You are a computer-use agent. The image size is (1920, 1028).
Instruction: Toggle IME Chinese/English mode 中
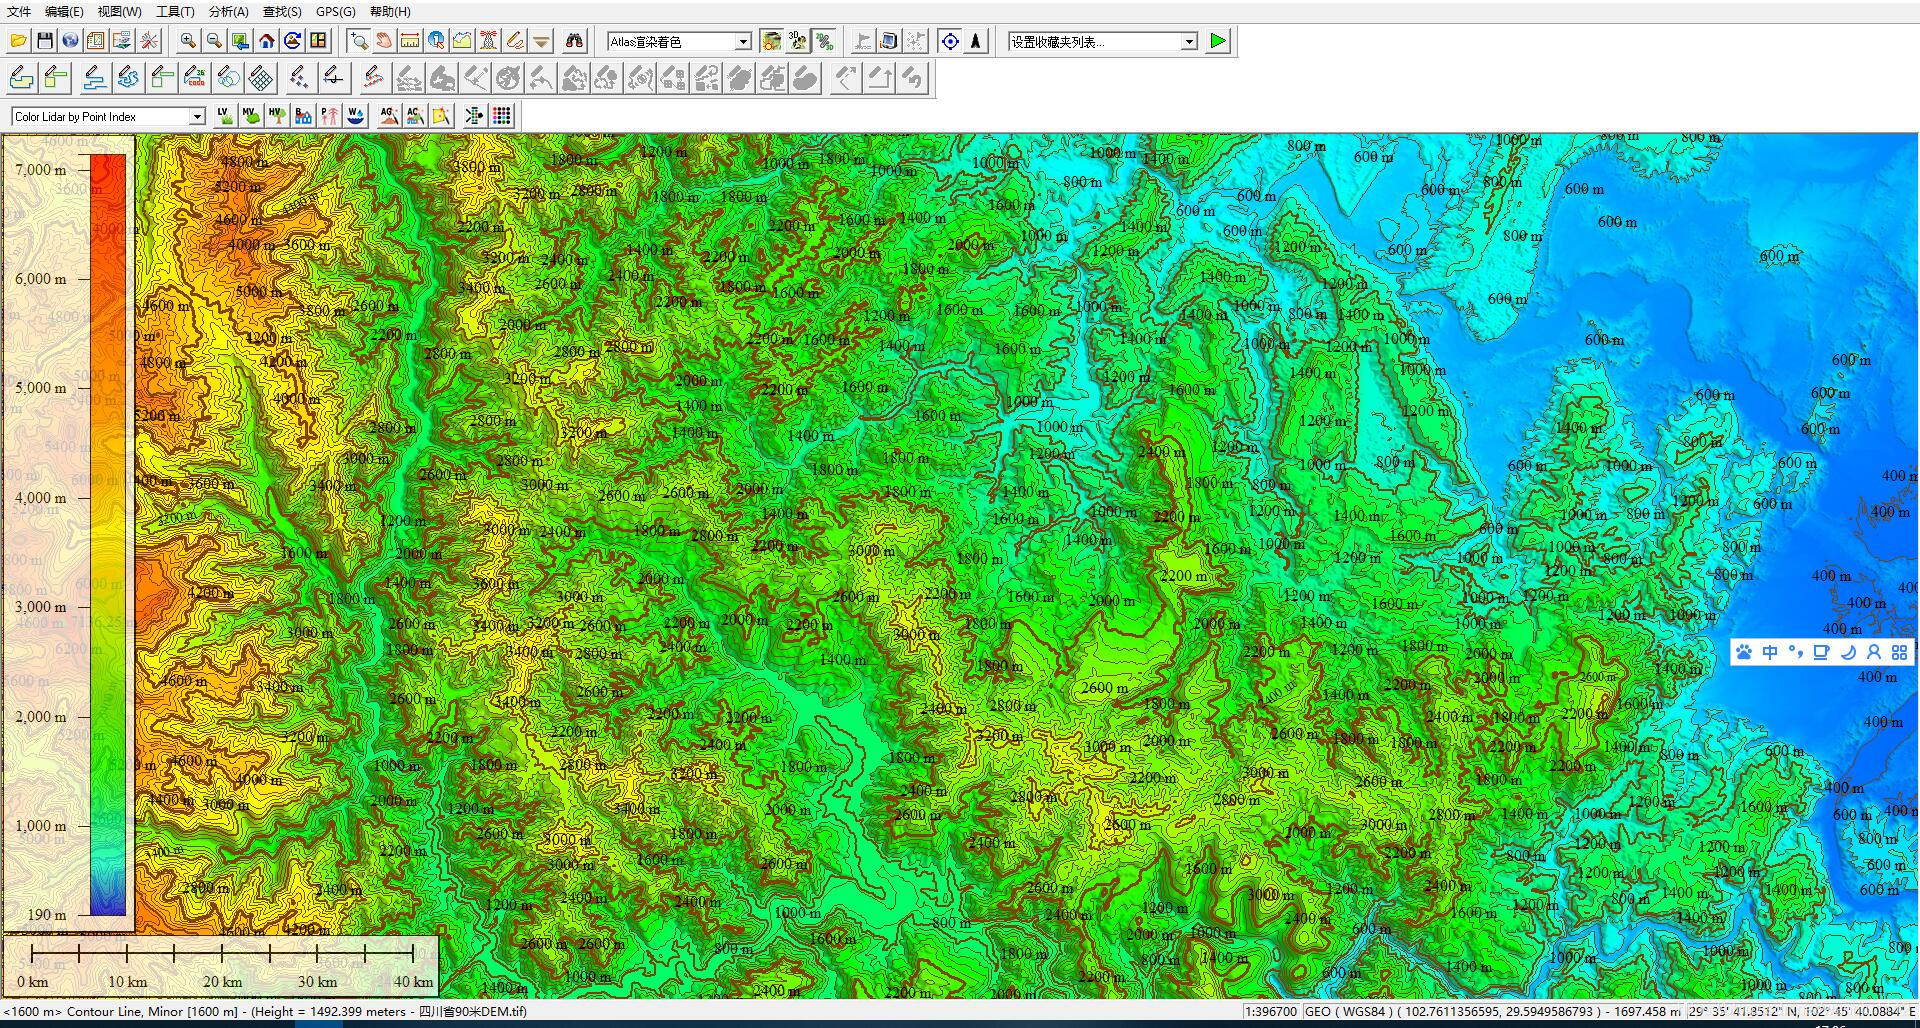(1770, 652)
